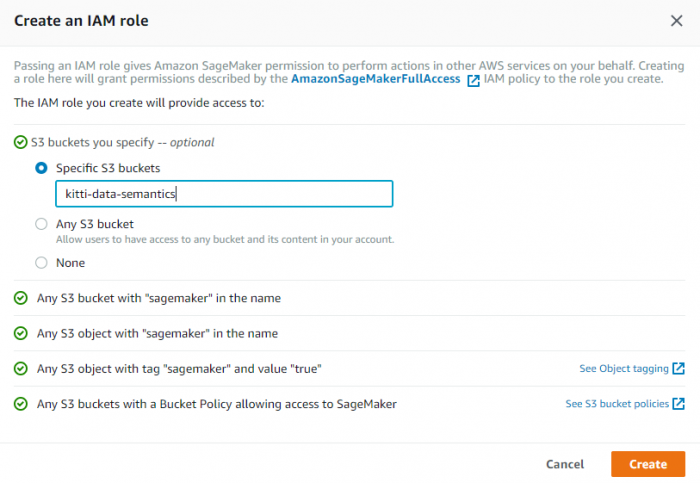The width and height of the screenshot is (700, 483).
Task: Click external icon next to S3 bucket policies
Action: 679,404
